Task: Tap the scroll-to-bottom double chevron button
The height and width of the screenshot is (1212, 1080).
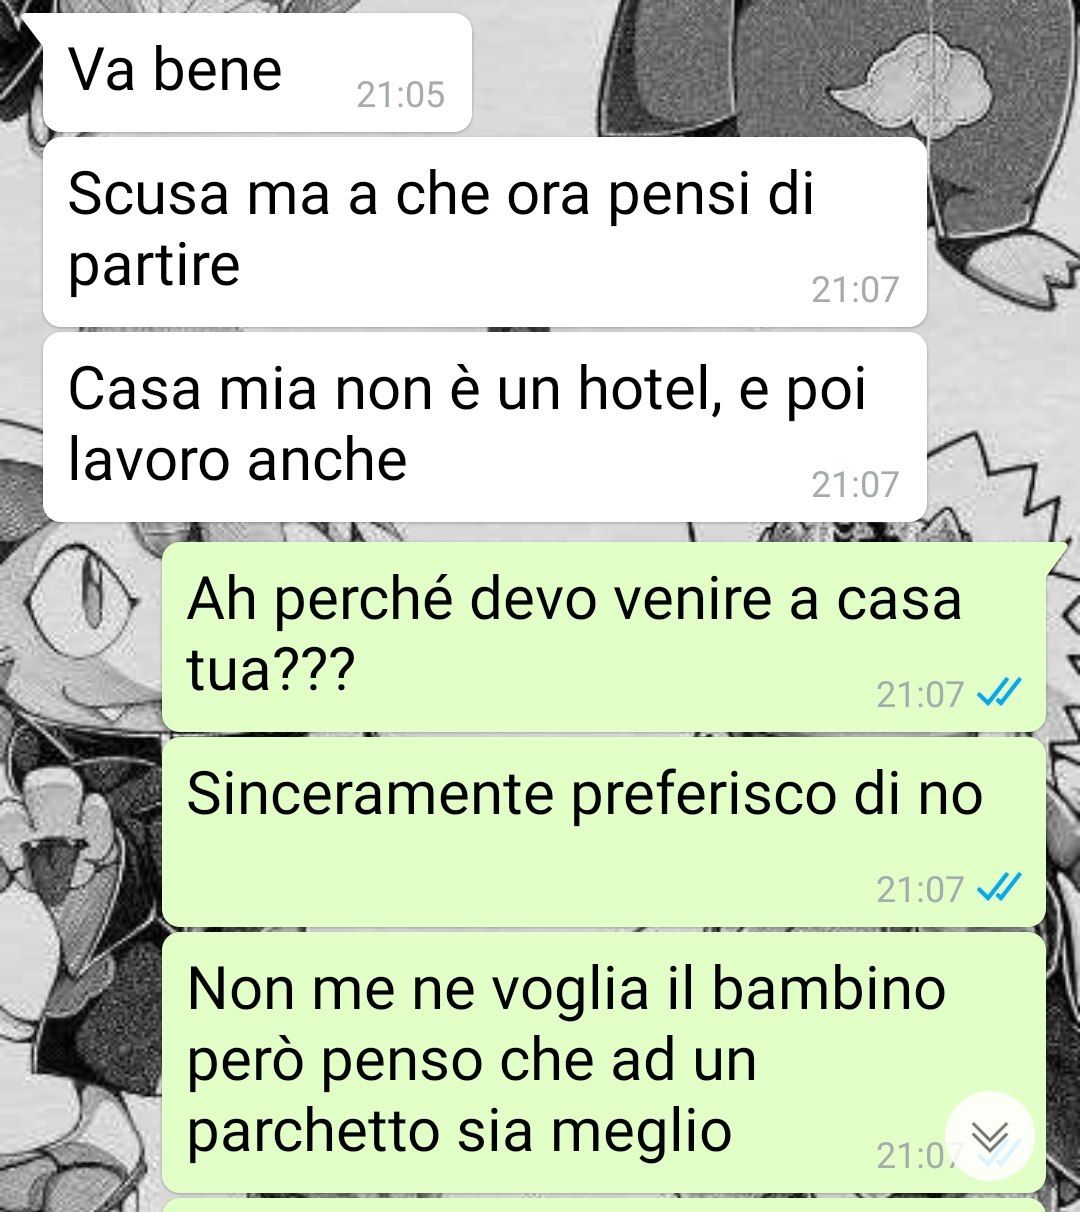Action: click(x=990, y=1135)
